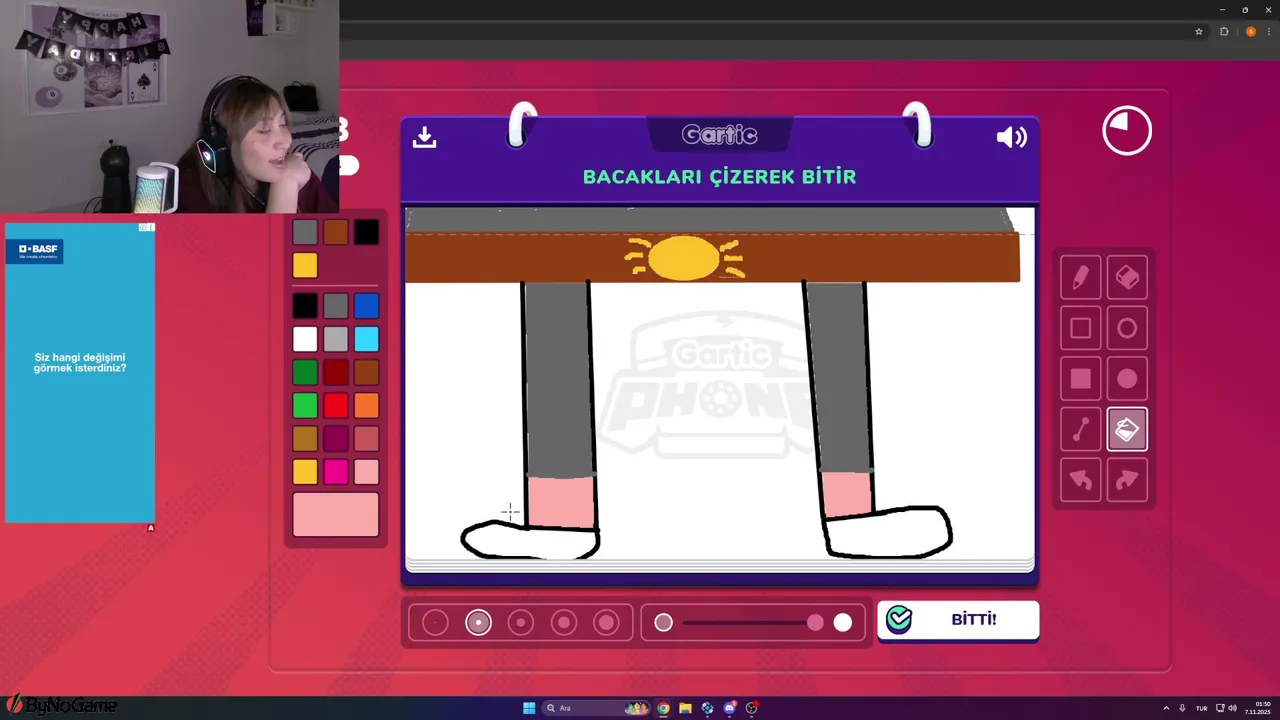Pick the recent yellow swatch above the divider
1280x720 pixels.
tap(305, 265)
